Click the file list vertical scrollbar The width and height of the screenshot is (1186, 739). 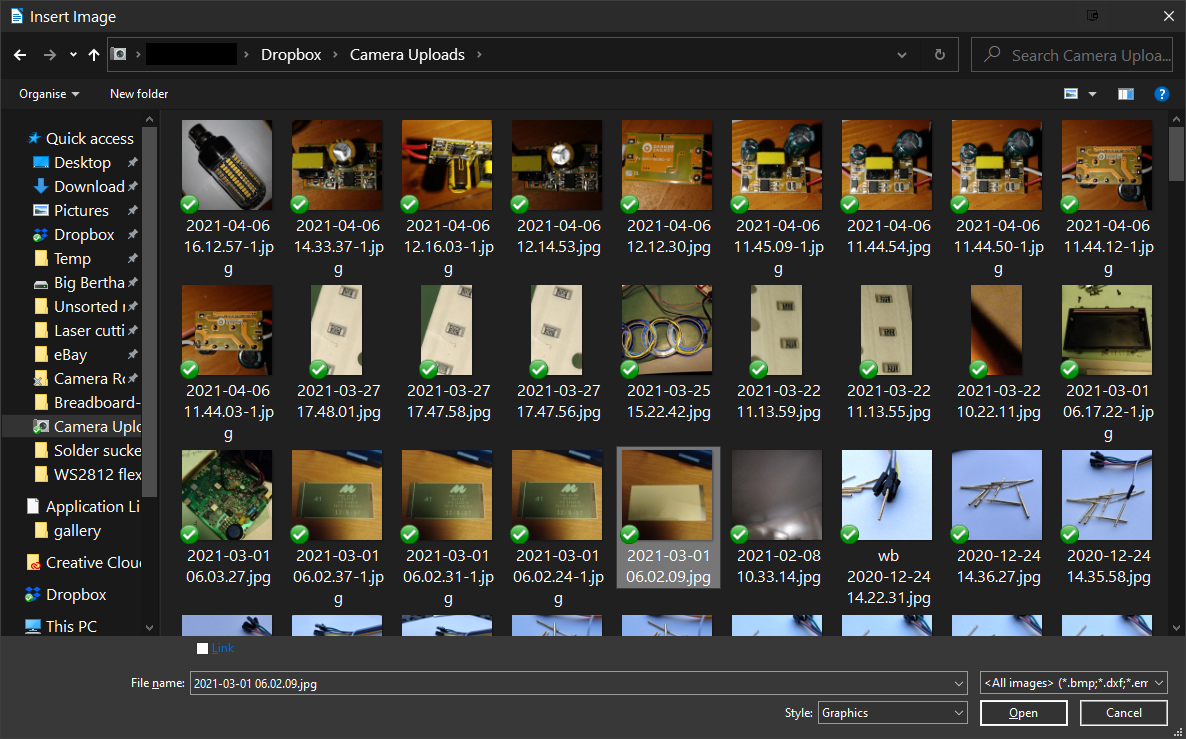(x=1176, y=380)
